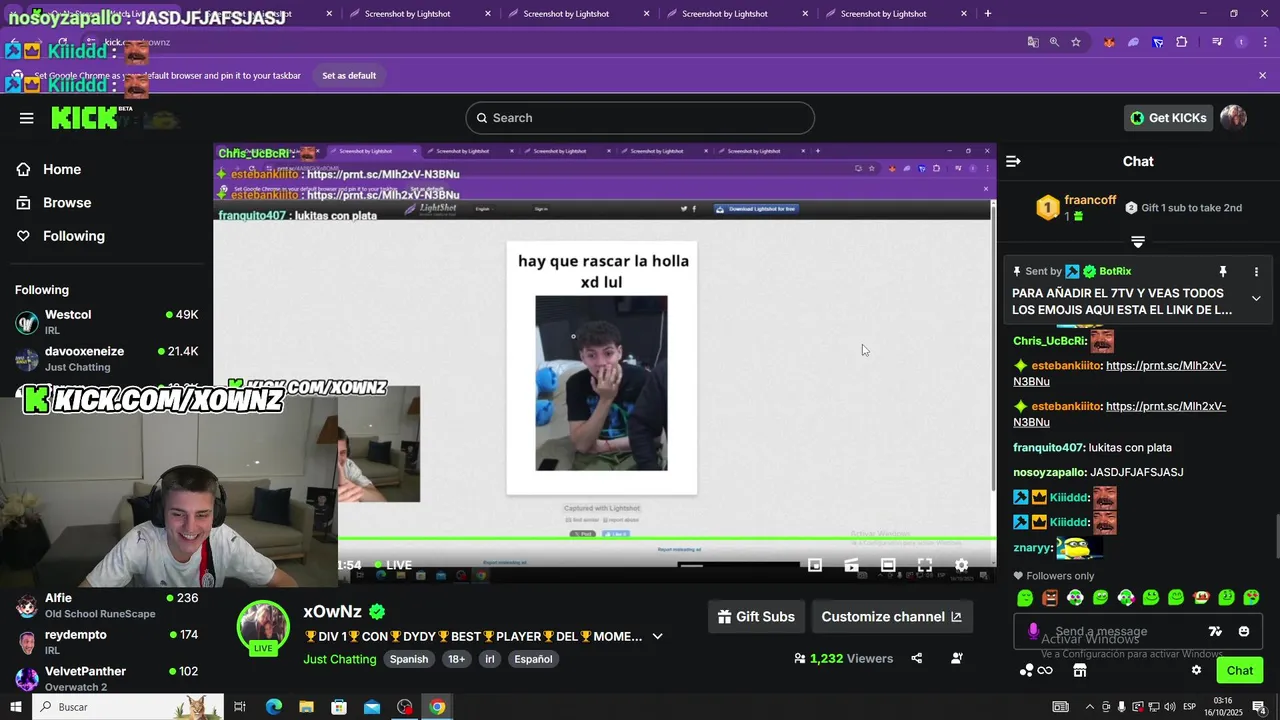This screenshot has width=1280, height=720.
Task: Share the stream with share icon
Action: coord(917,658)
